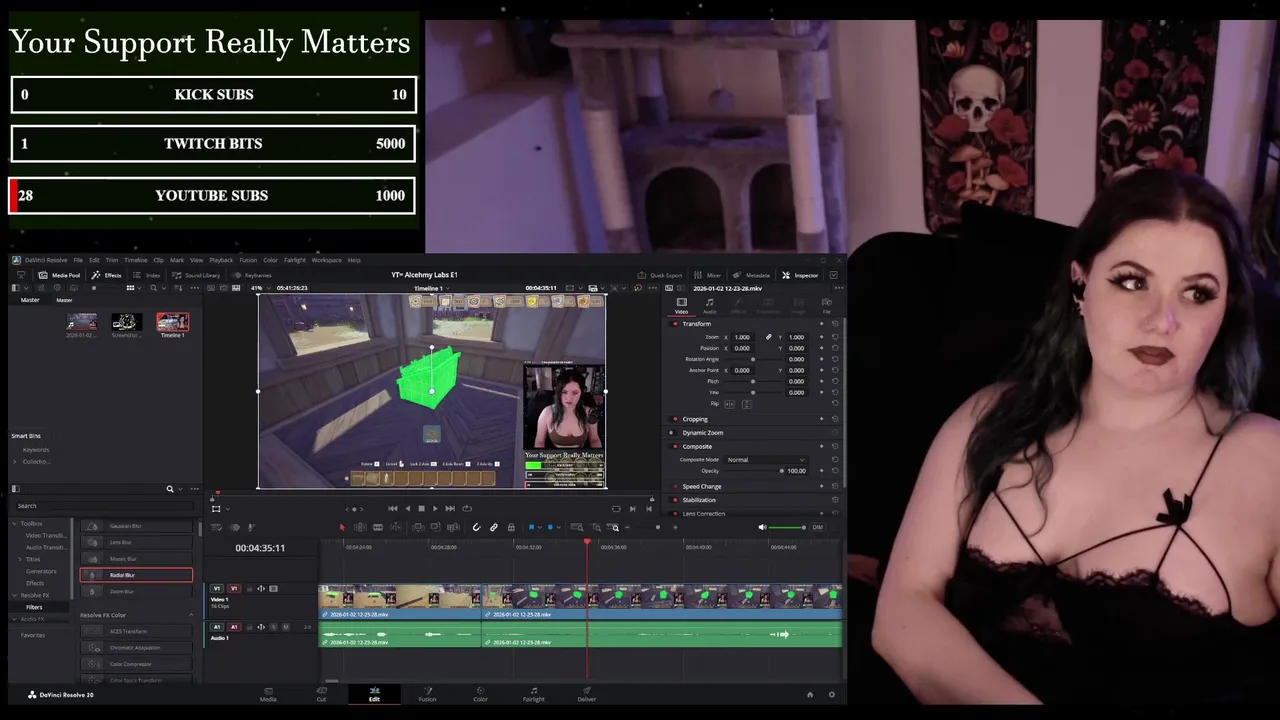Open the File menu
Image resolution: width=1280 pixels, height=720 pixels.
78,260
